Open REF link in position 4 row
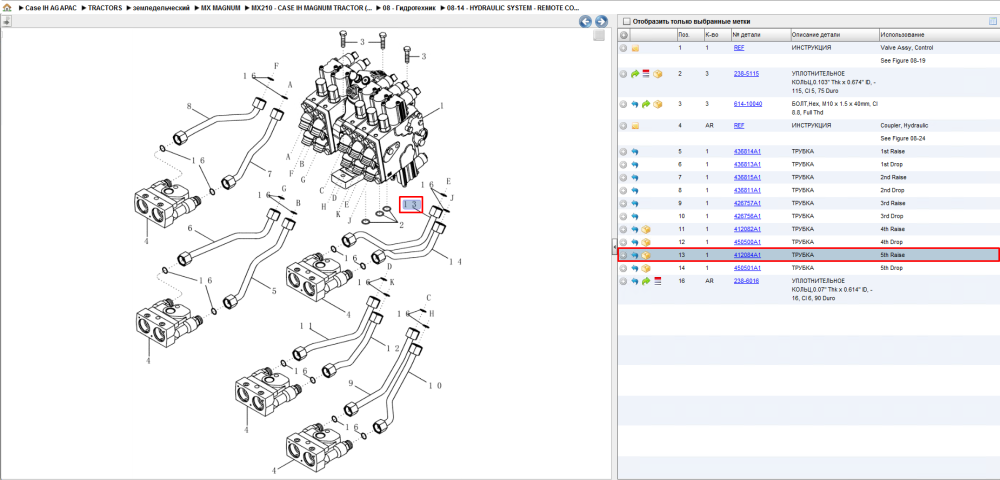The image size is (1000, 480). point(739,126)
